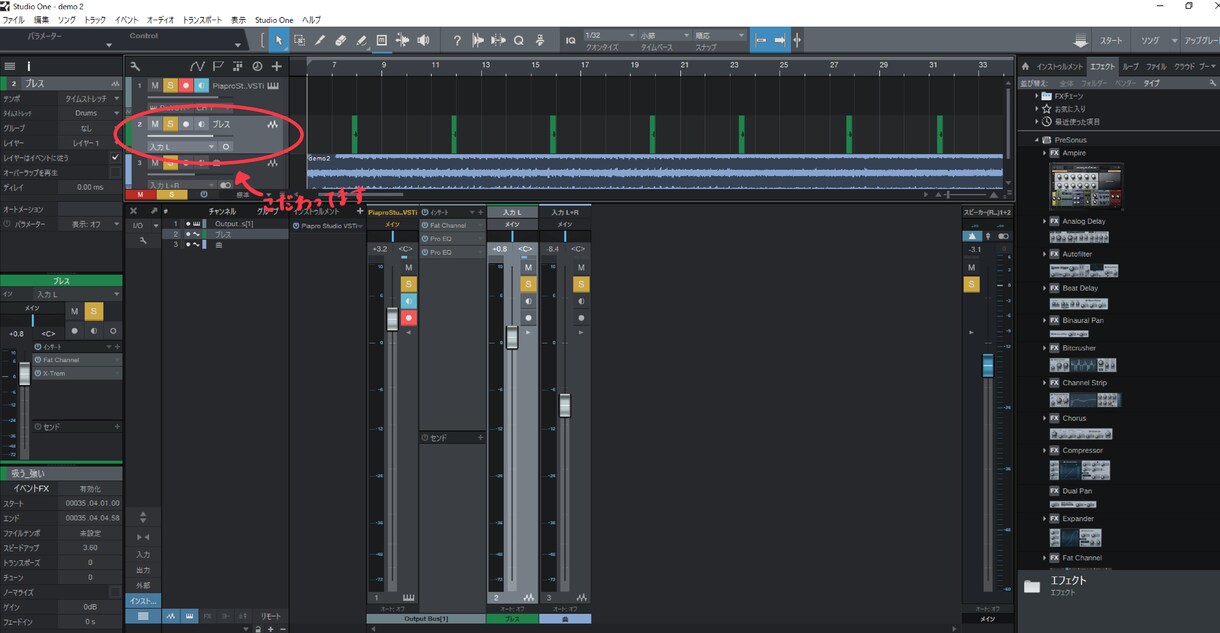Open the スナップ 順応 dropdown

pos(719,35)
